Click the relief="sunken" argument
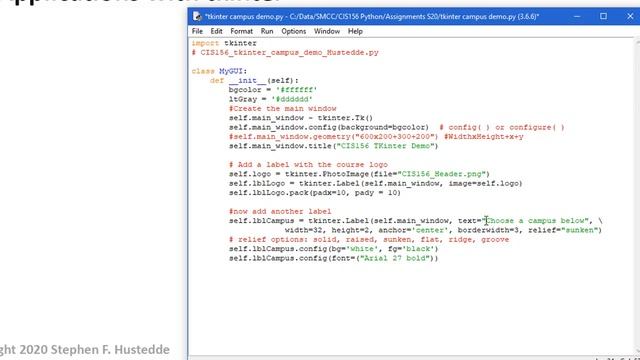The height and width of the screenshot is (360, 640). tap(562, 231)
